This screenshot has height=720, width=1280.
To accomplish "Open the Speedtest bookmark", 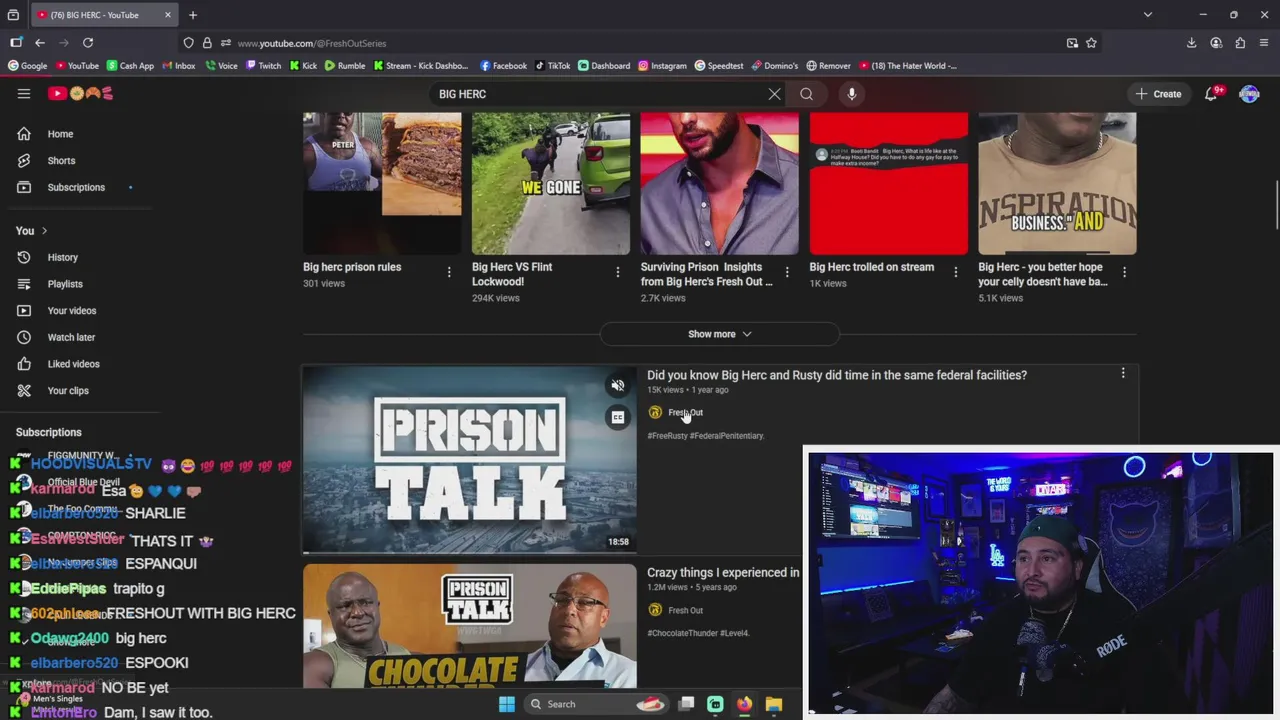I will coord(719,66).
